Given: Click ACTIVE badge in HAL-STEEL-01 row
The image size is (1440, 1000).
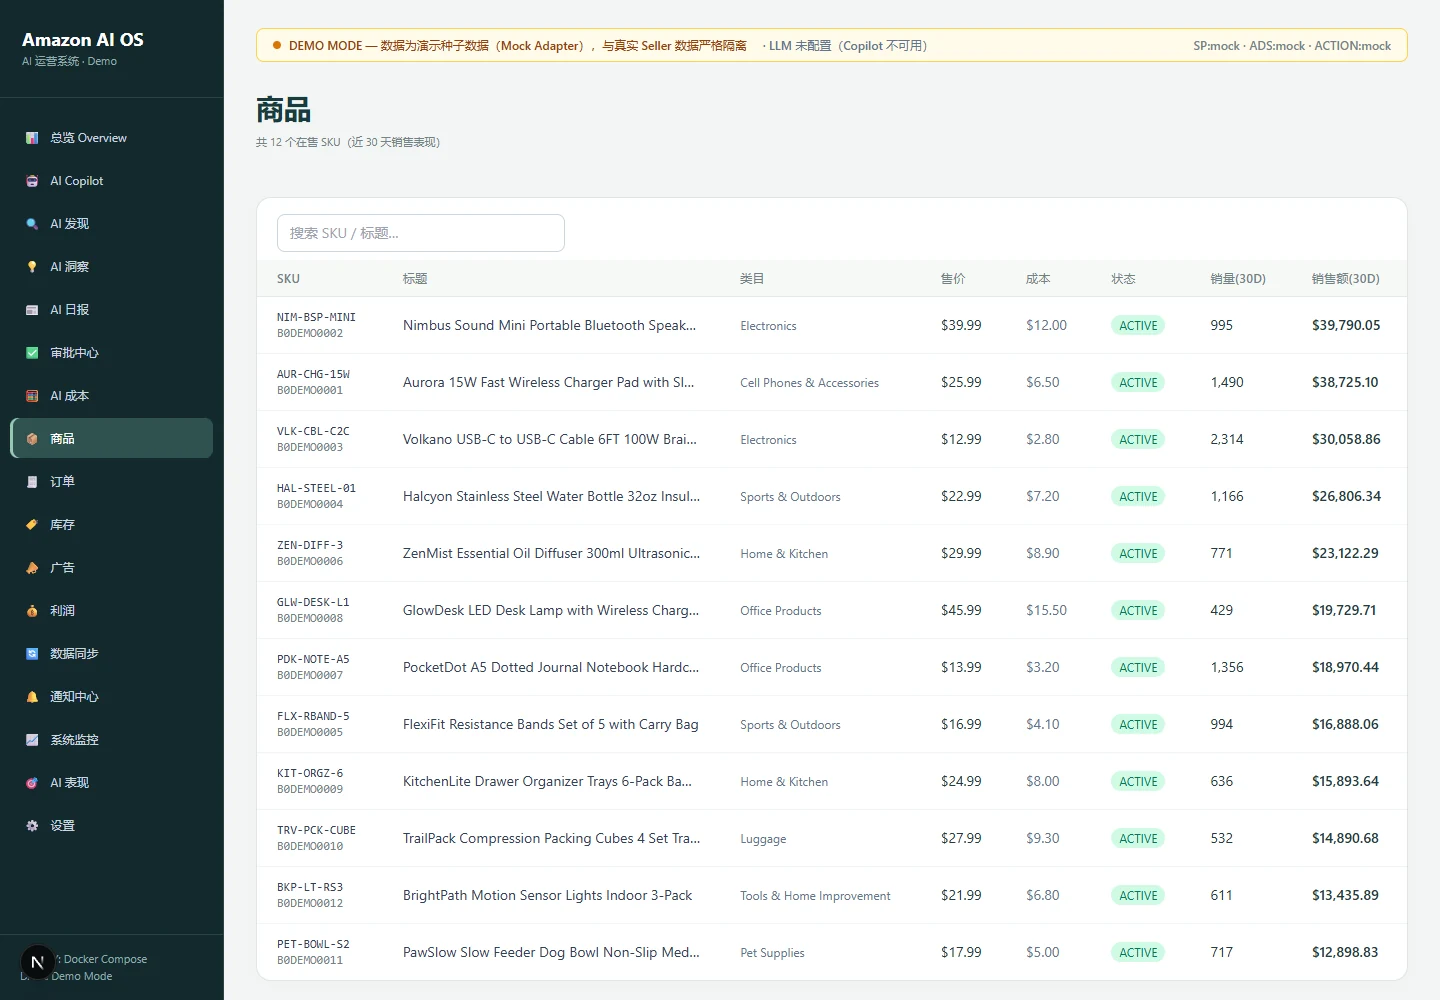Looking at the screenshot, I should [1138, 496].
